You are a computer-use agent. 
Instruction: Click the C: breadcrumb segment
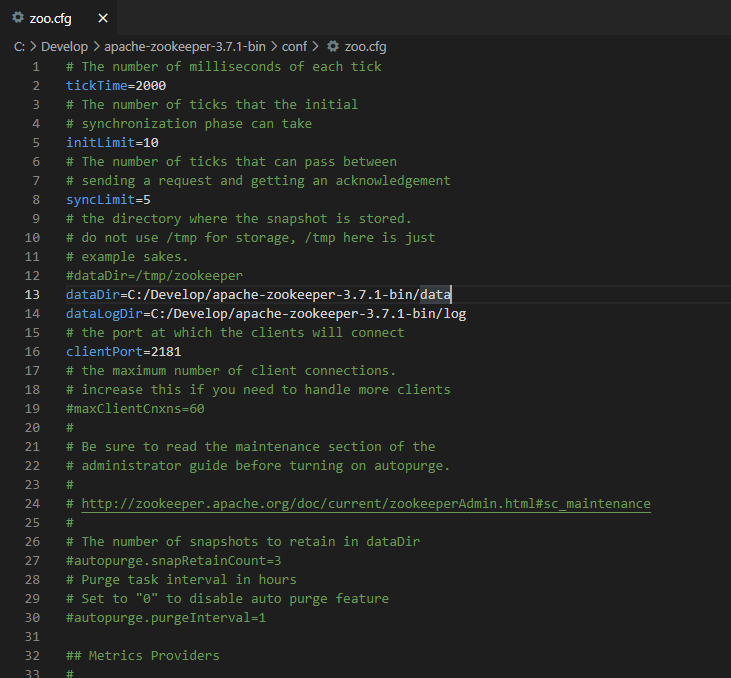[x=19, y=47]
